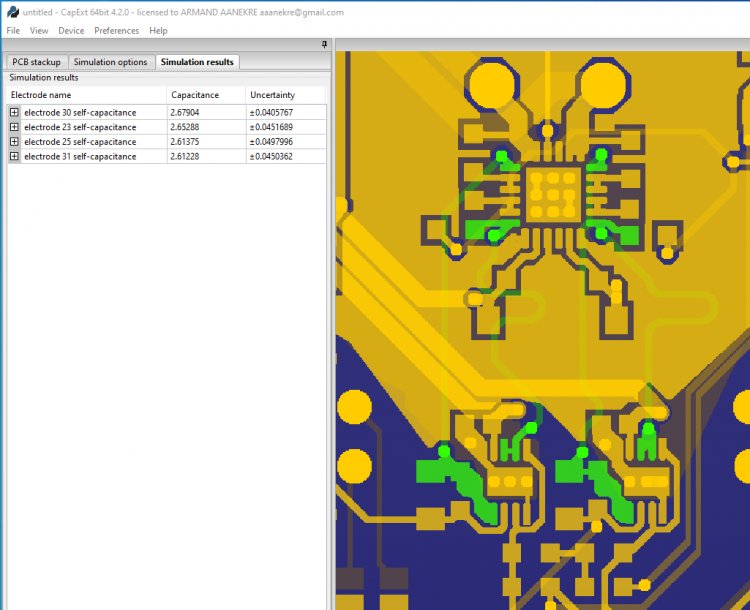750x610 pixels.
Task: Switch to the PCB stackup tab
Action: 36,62
